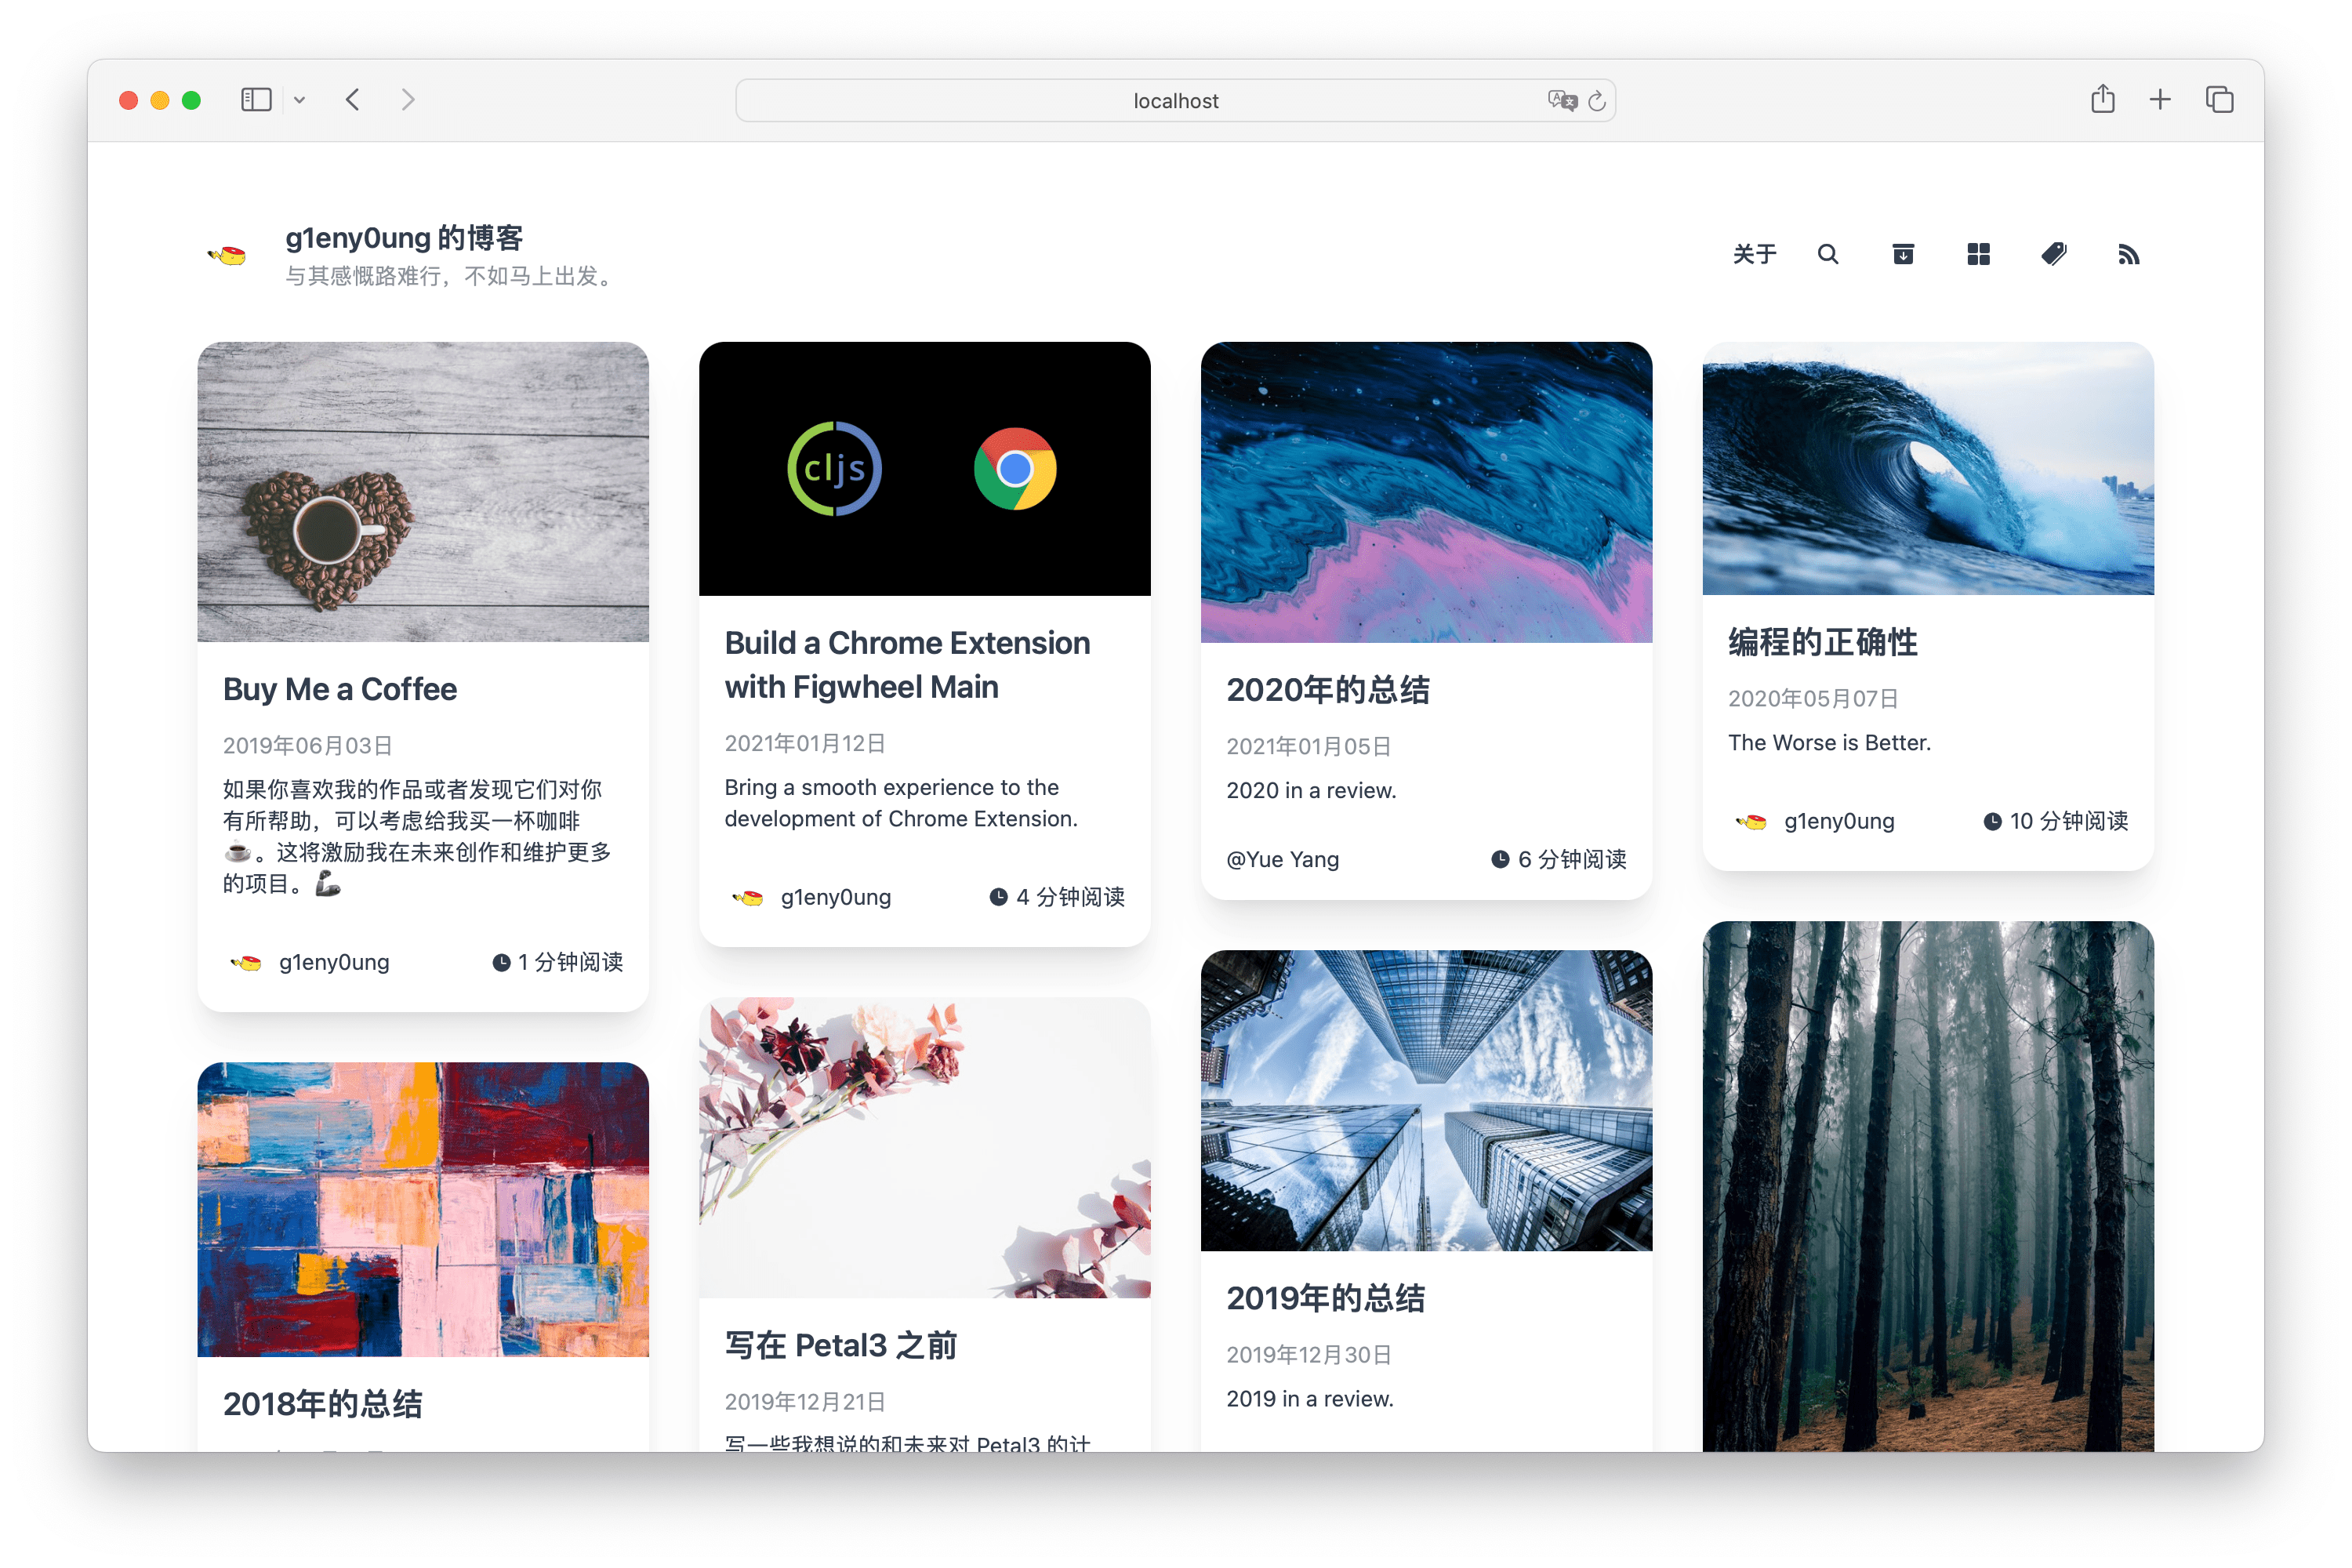Image resolution: width=2352 pixels, height=1568 pixels.
Task: Minimize the window with yellow button
Action: 160,100
